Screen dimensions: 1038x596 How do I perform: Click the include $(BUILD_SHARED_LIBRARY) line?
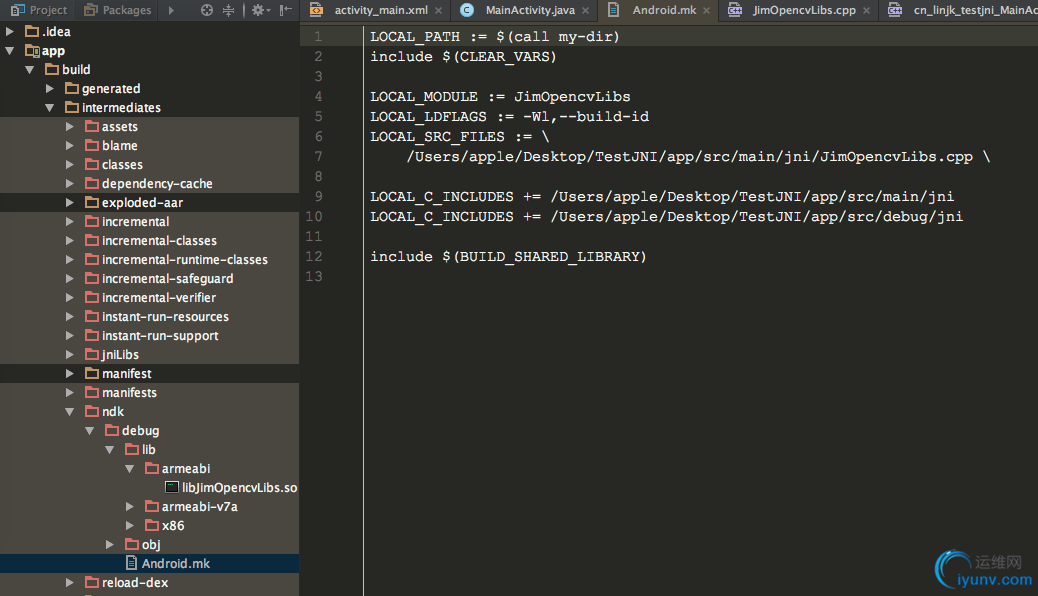508,256
